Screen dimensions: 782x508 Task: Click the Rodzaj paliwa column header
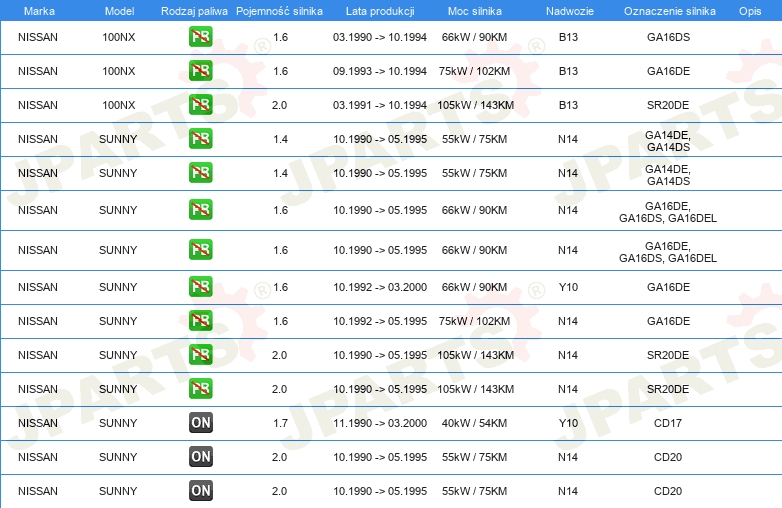pyautogui.click(x=194, y=11)
